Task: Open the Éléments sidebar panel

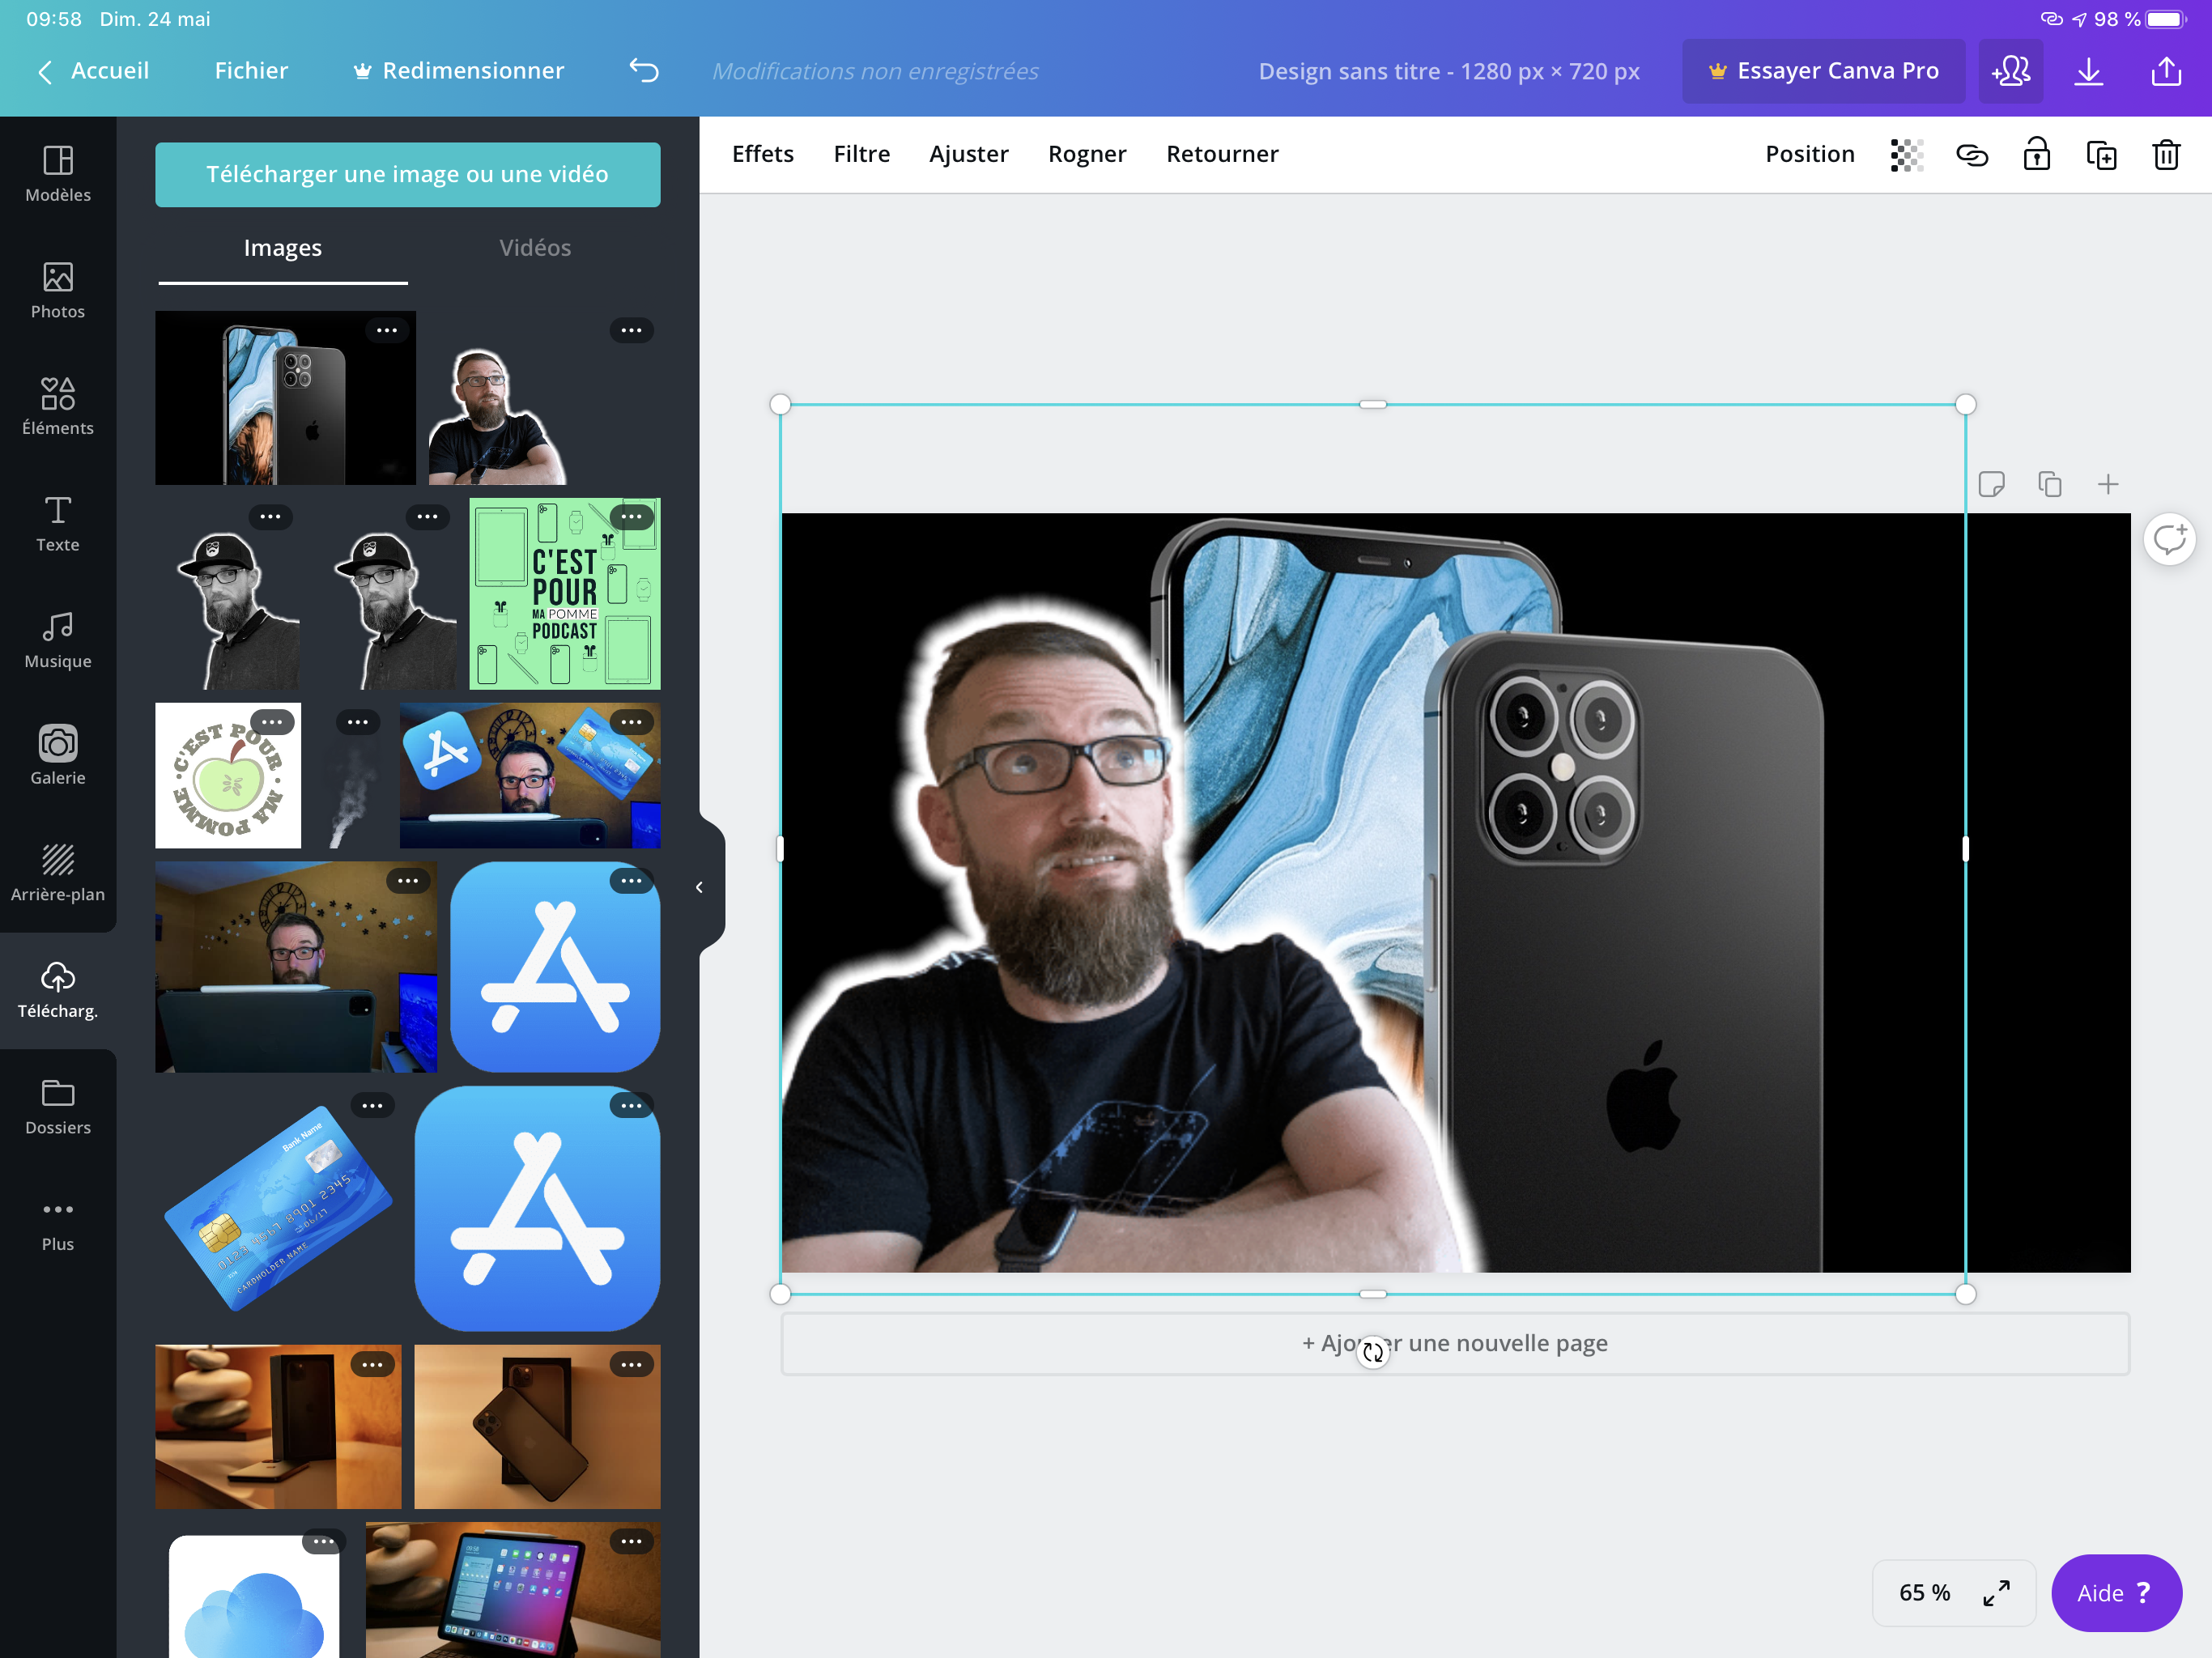Action: [58, 406]
